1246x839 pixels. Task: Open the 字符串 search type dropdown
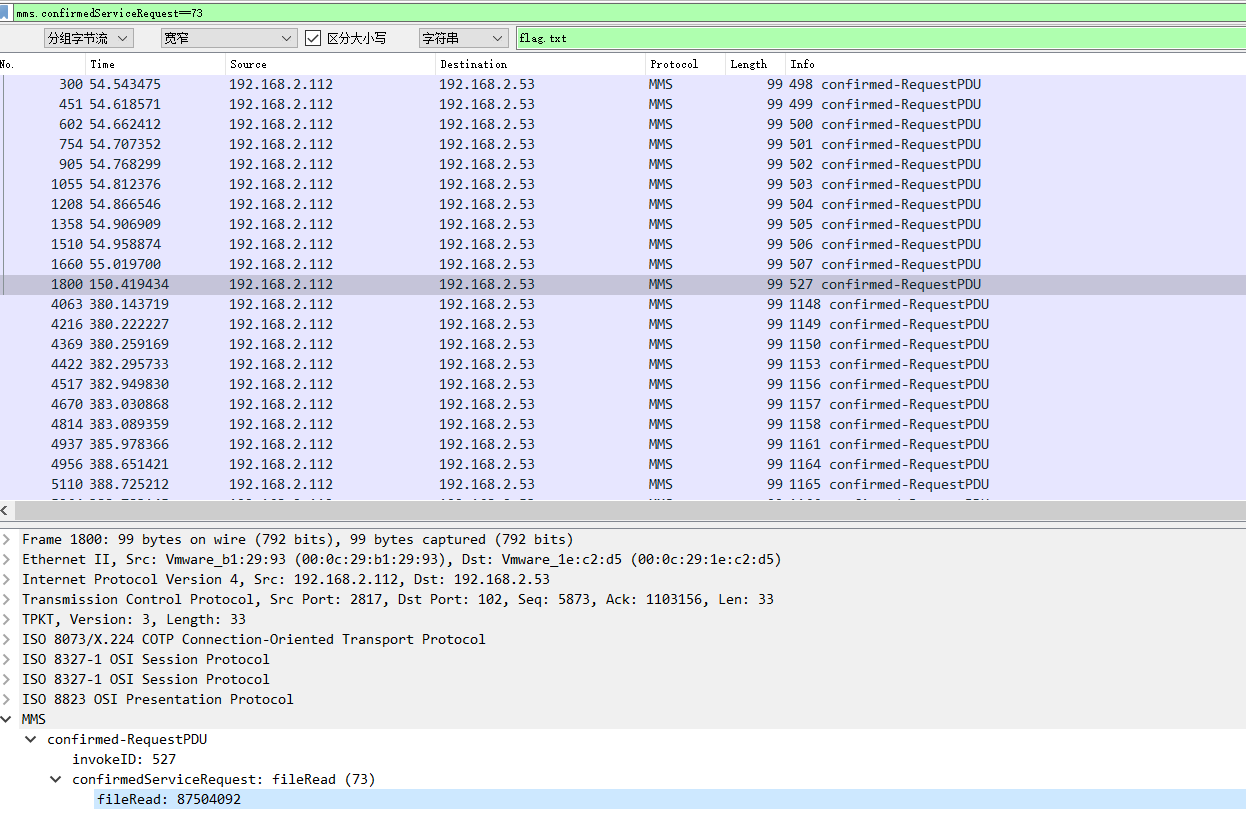(x=463, y=38)
